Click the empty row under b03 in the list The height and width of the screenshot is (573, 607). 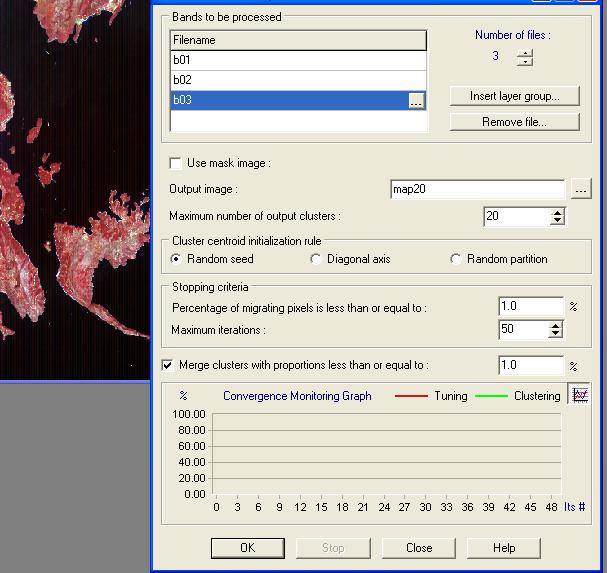298,121
